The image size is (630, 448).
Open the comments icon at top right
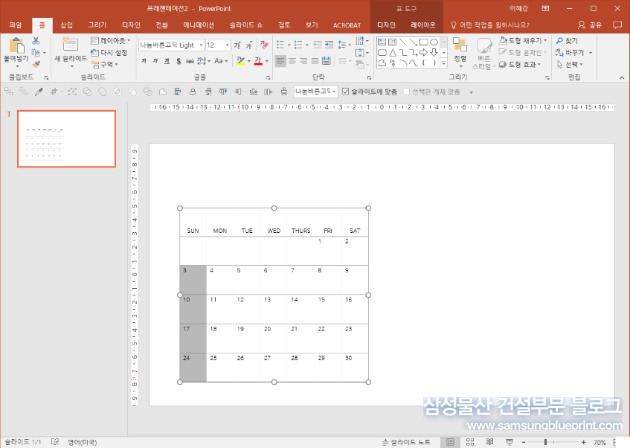coord(617,25)
